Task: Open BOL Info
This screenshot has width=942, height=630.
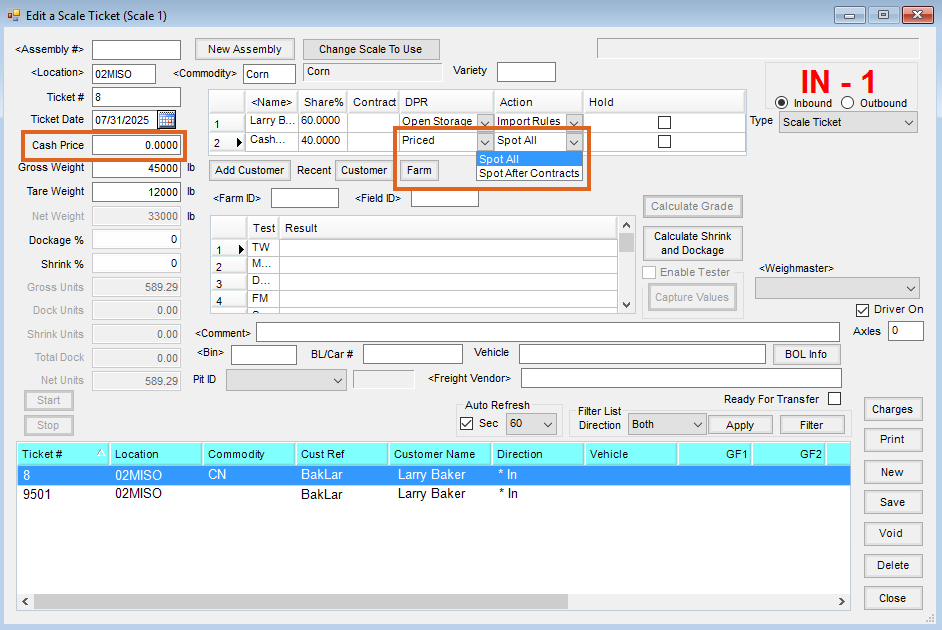Action: [806, 354]
